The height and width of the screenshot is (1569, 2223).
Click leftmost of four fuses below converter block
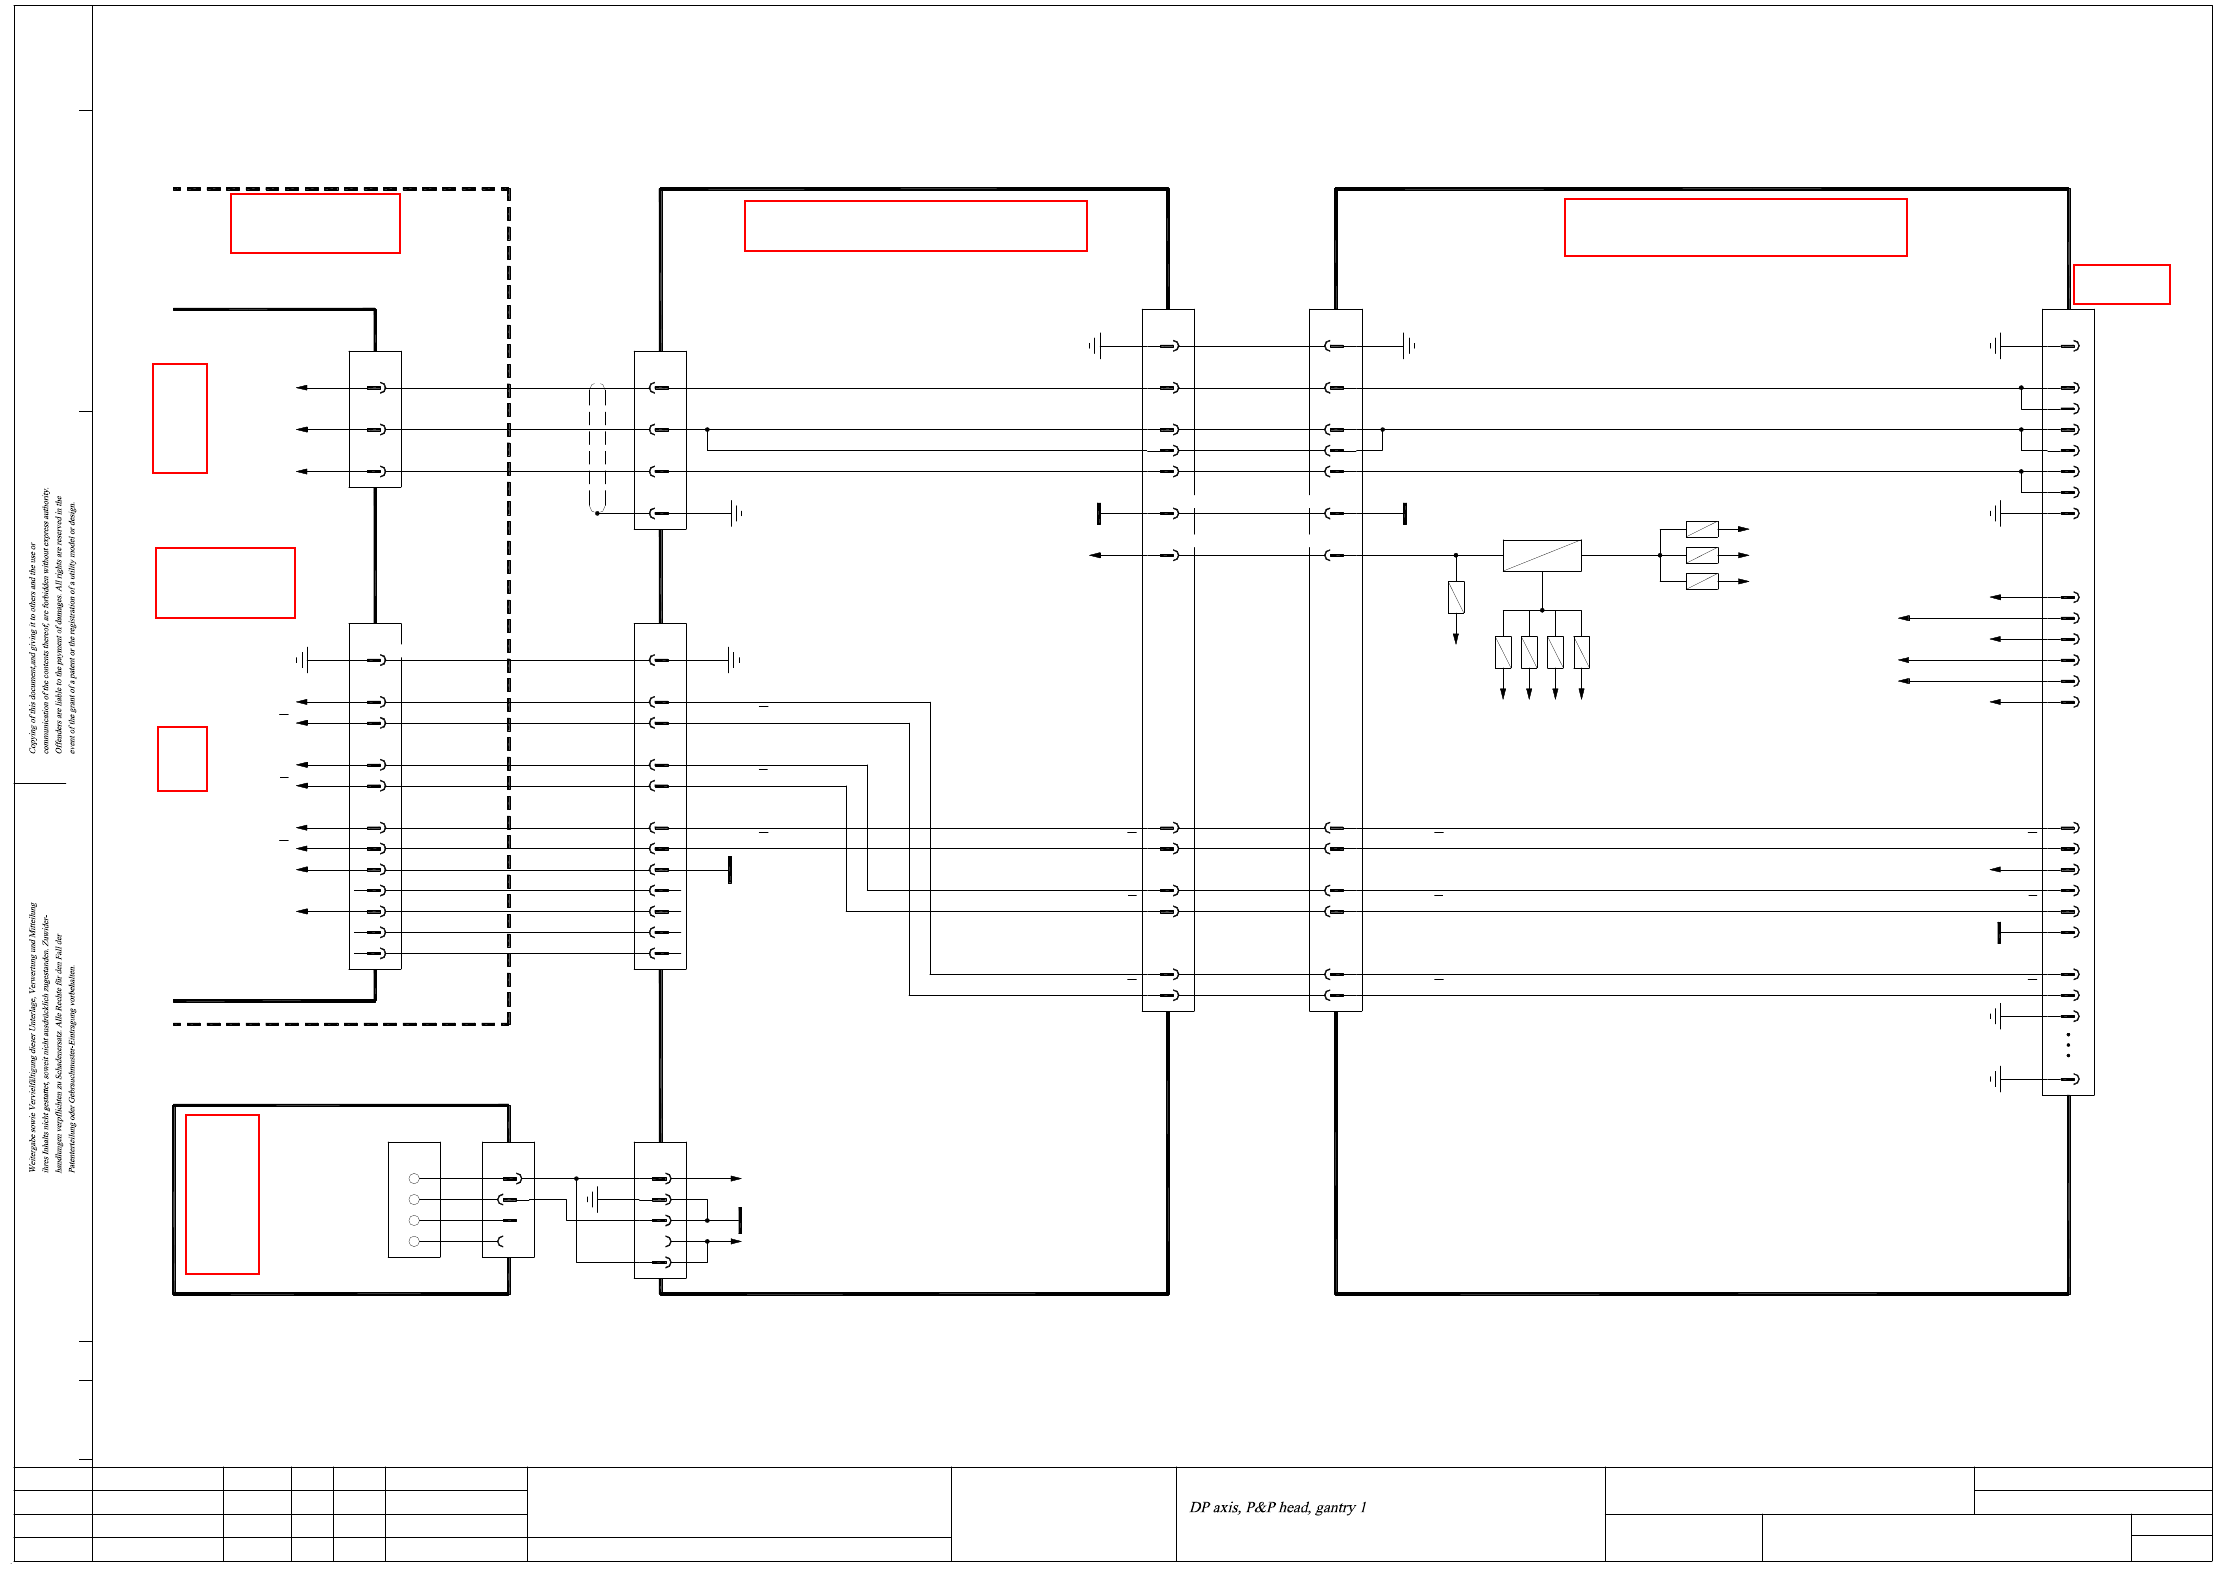tap(1503, 652)
